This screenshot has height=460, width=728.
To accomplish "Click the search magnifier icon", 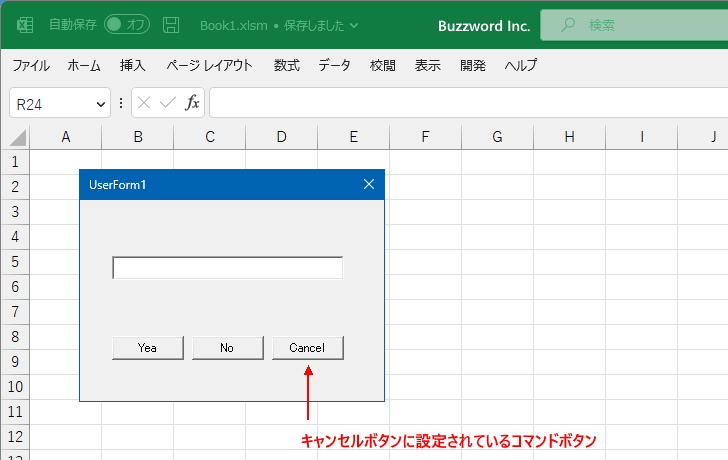I will (568, 25).
